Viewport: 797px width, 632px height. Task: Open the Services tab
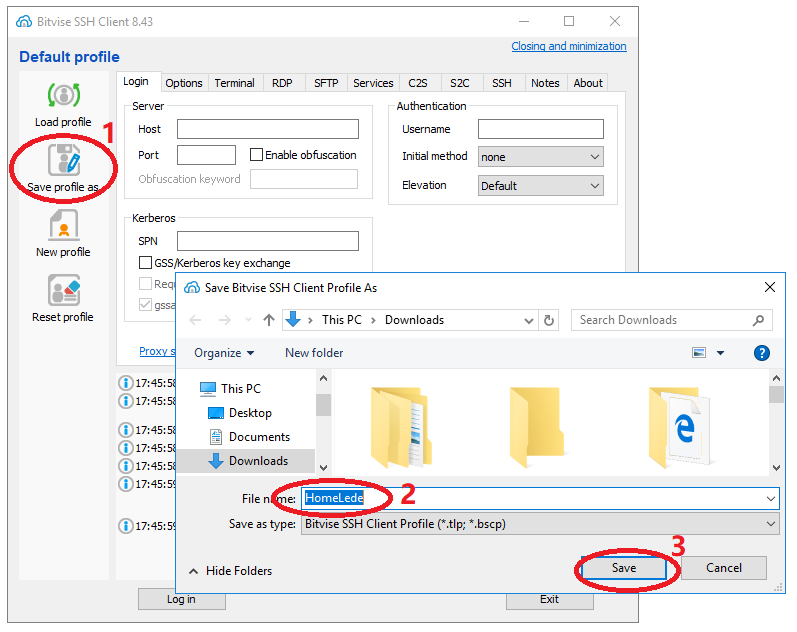tap(373, 83)
